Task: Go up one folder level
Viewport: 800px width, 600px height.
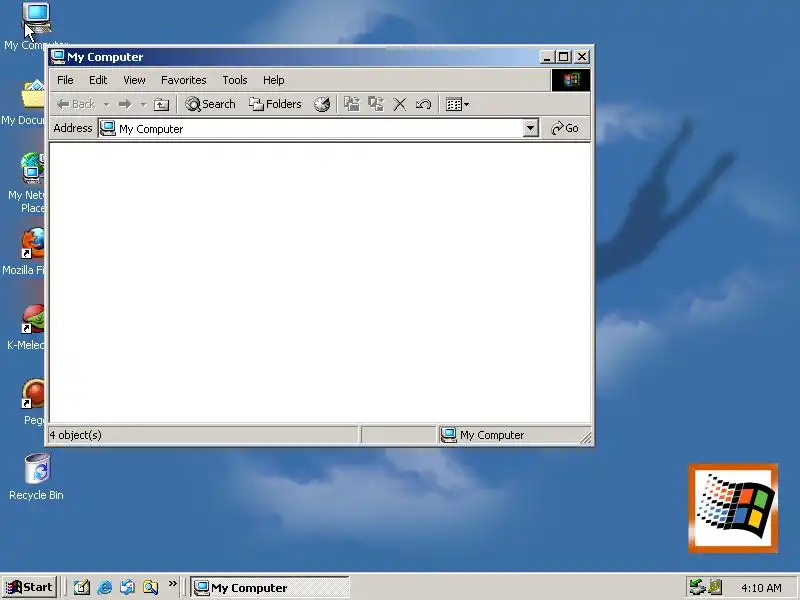Action: (x=162, y=105)
